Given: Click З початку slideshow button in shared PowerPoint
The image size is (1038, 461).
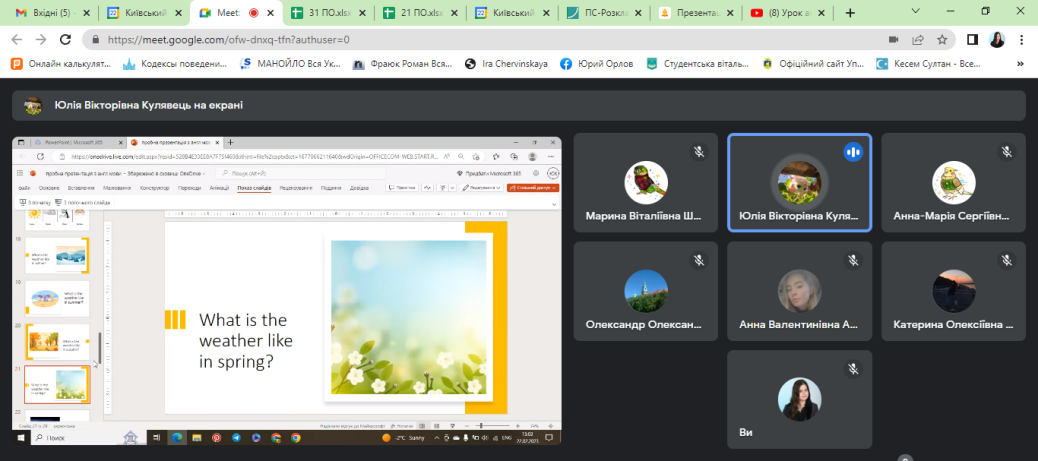Looking at the screenshot, I should click(34, 202).
